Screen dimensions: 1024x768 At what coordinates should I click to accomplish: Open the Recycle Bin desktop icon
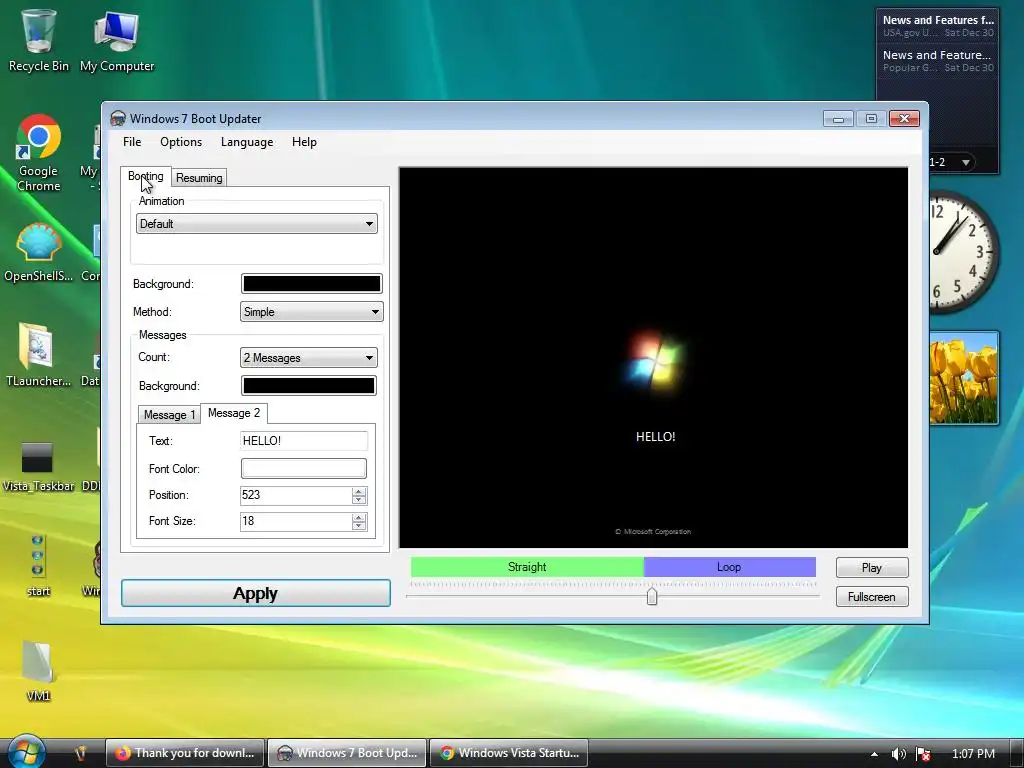tap(39, 40)
